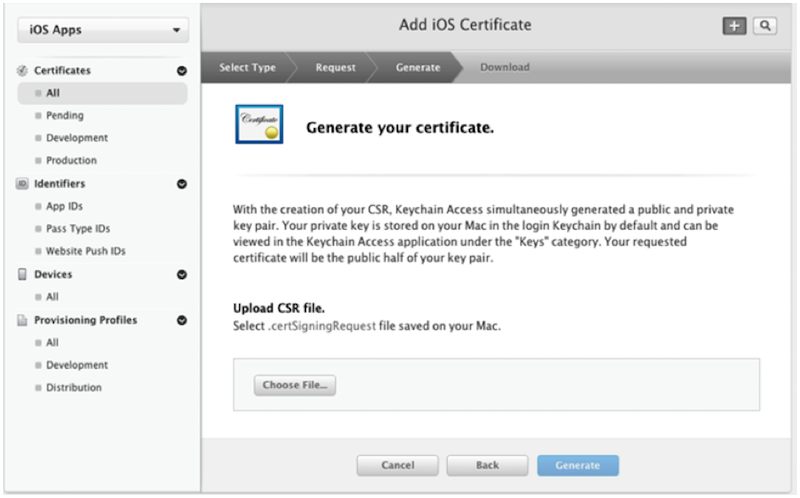Viewport: 800px width, 498px height.
Task: Collapse the Certificates section chevron
Action: (x=182, y=71)
